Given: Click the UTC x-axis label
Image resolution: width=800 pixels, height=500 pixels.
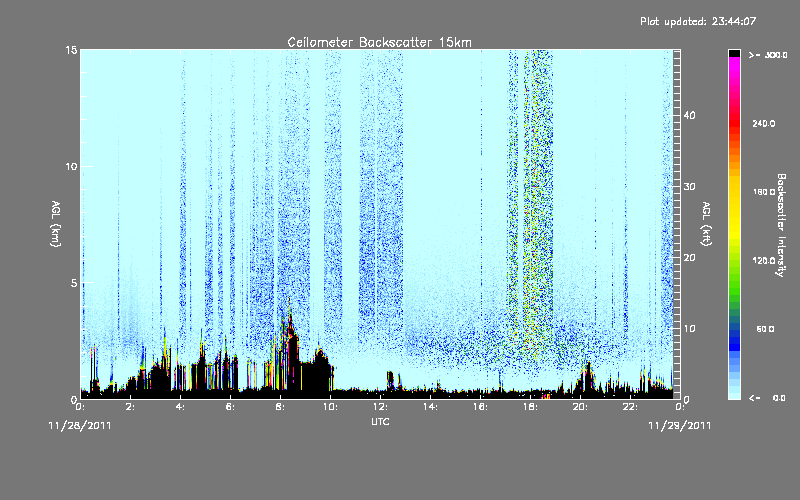Looking at the screenshot, I should tap(380, 421).
